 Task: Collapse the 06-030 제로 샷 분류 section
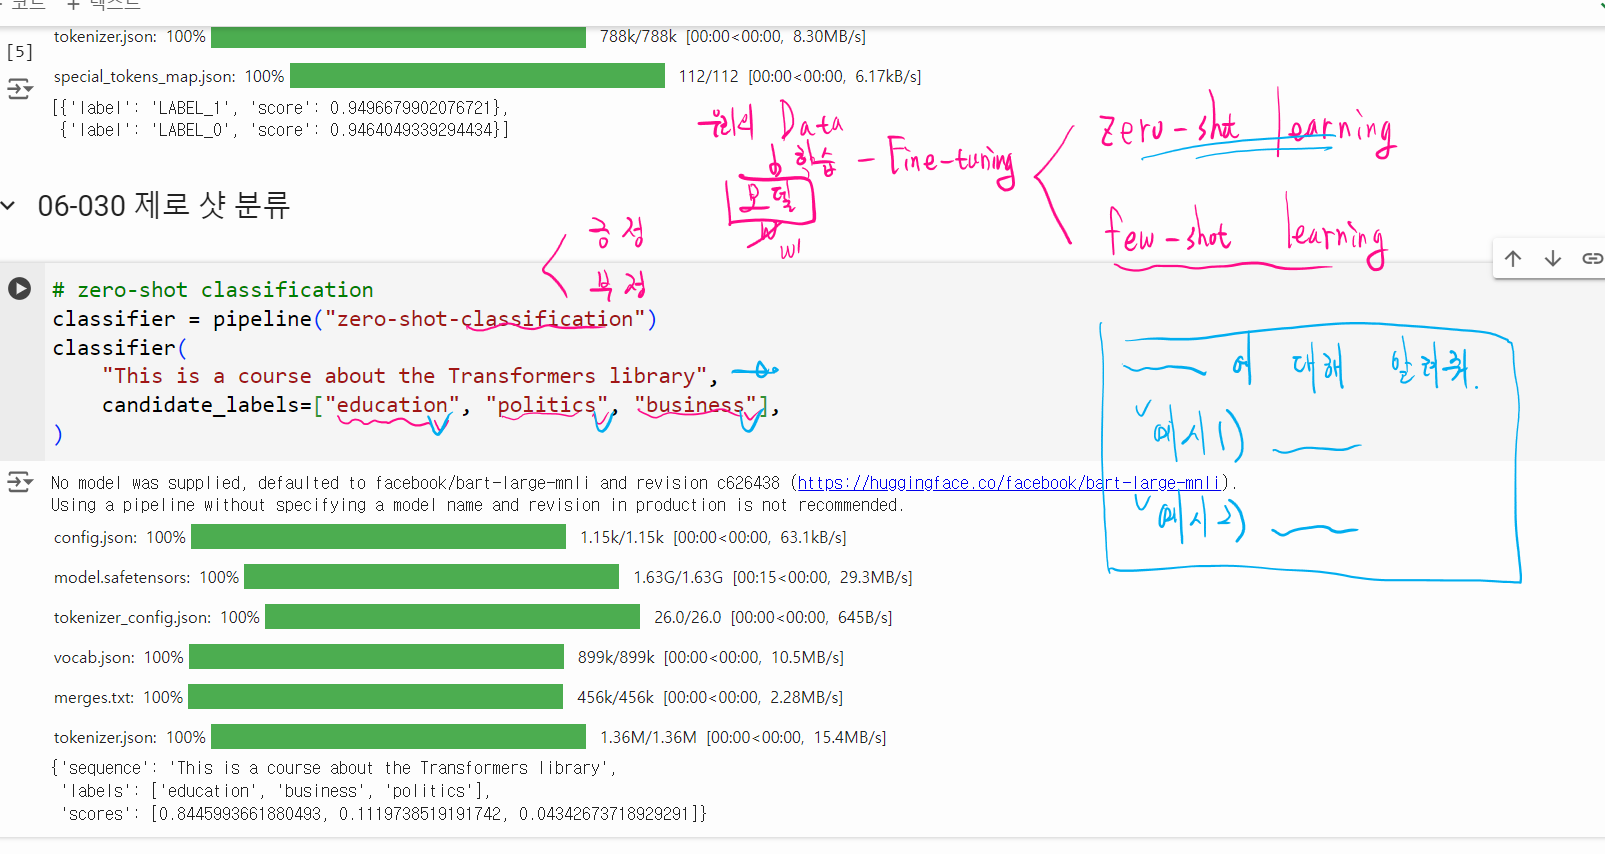point(9,206)
